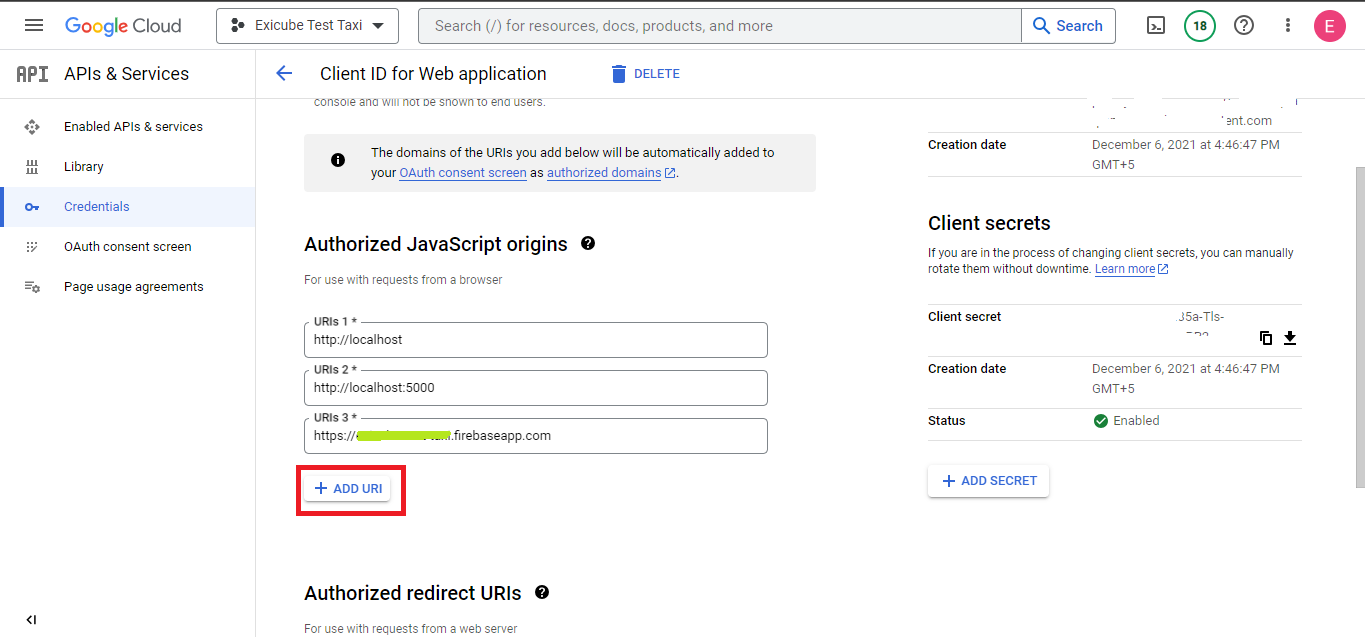This screenshot has width=1365, height=637.
Task: Click the user account avatar E
Action: (1329, 26)
